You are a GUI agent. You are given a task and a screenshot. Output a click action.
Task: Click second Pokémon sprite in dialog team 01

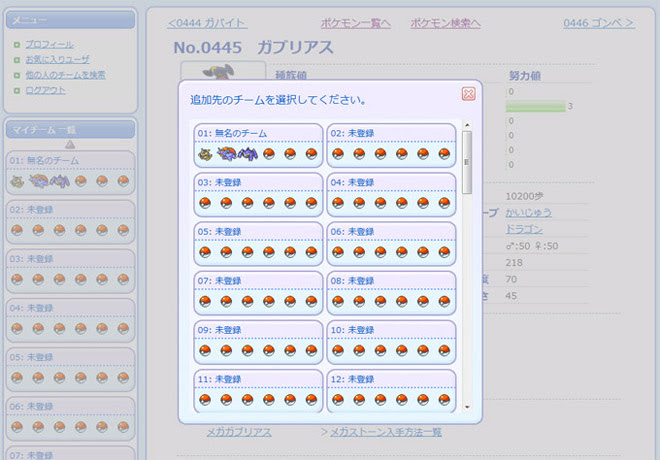point(226,154)
